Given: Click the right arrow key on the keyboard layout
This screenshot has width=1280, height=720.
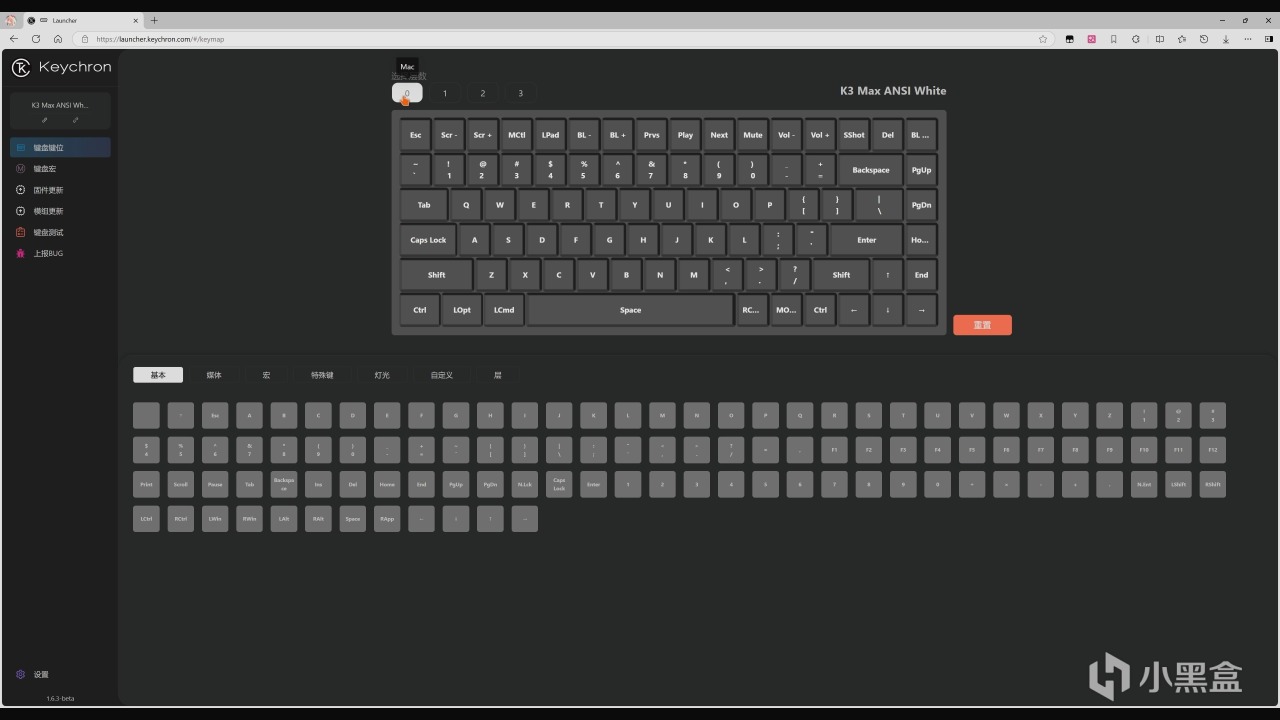Looking at the screenshot, I should pos(921,310).
